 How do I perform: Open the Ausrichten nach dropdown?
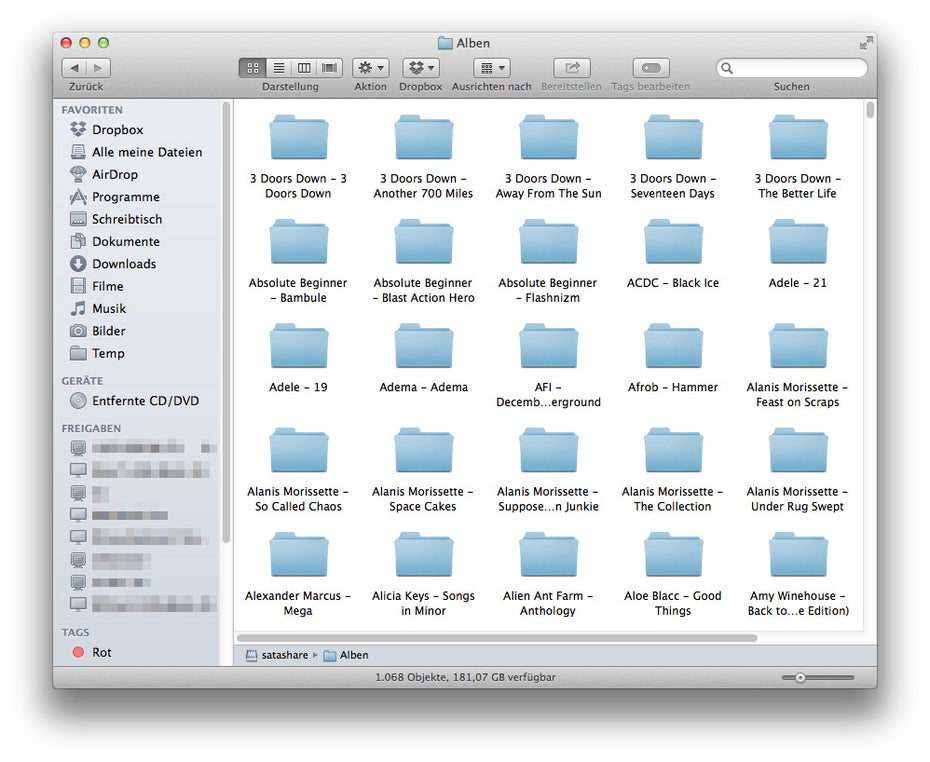click(x=492, y=68)
